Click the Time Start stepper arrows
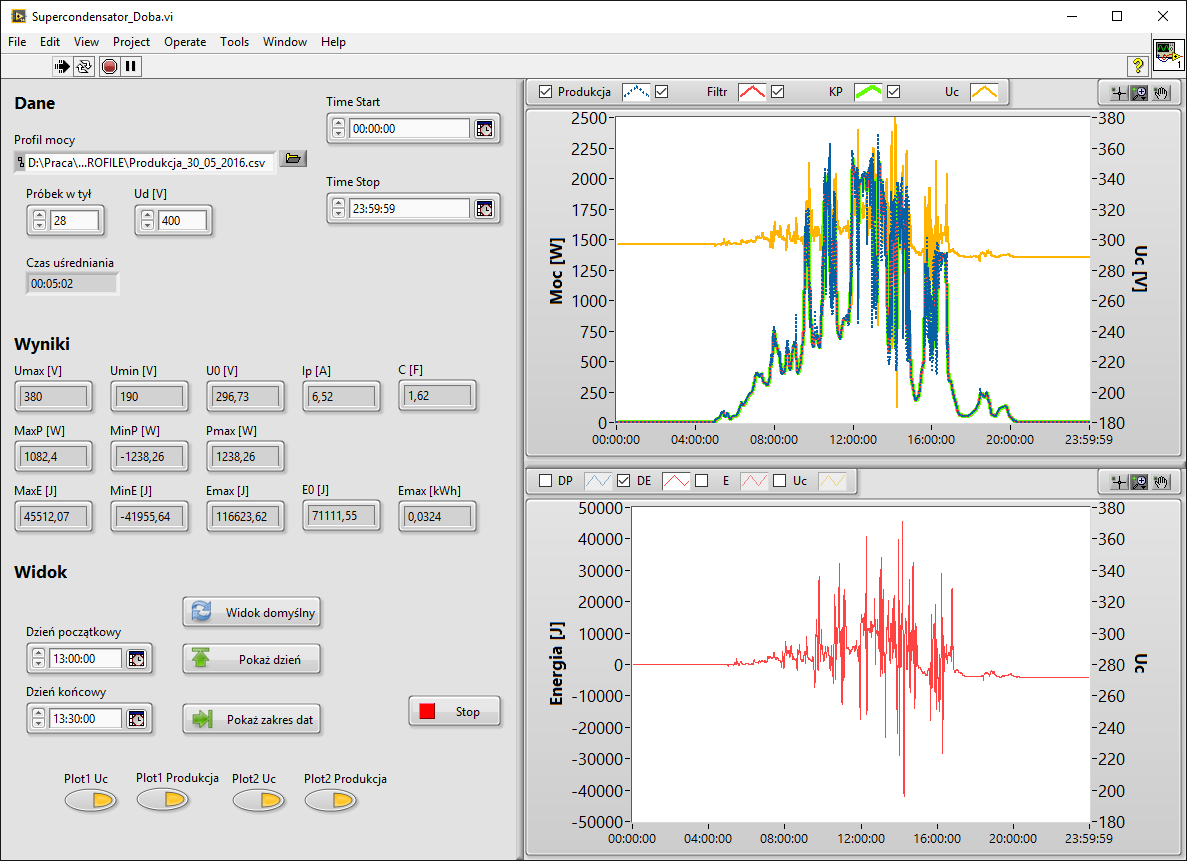This screenshot has width=1187, height=861. point(338,129)
